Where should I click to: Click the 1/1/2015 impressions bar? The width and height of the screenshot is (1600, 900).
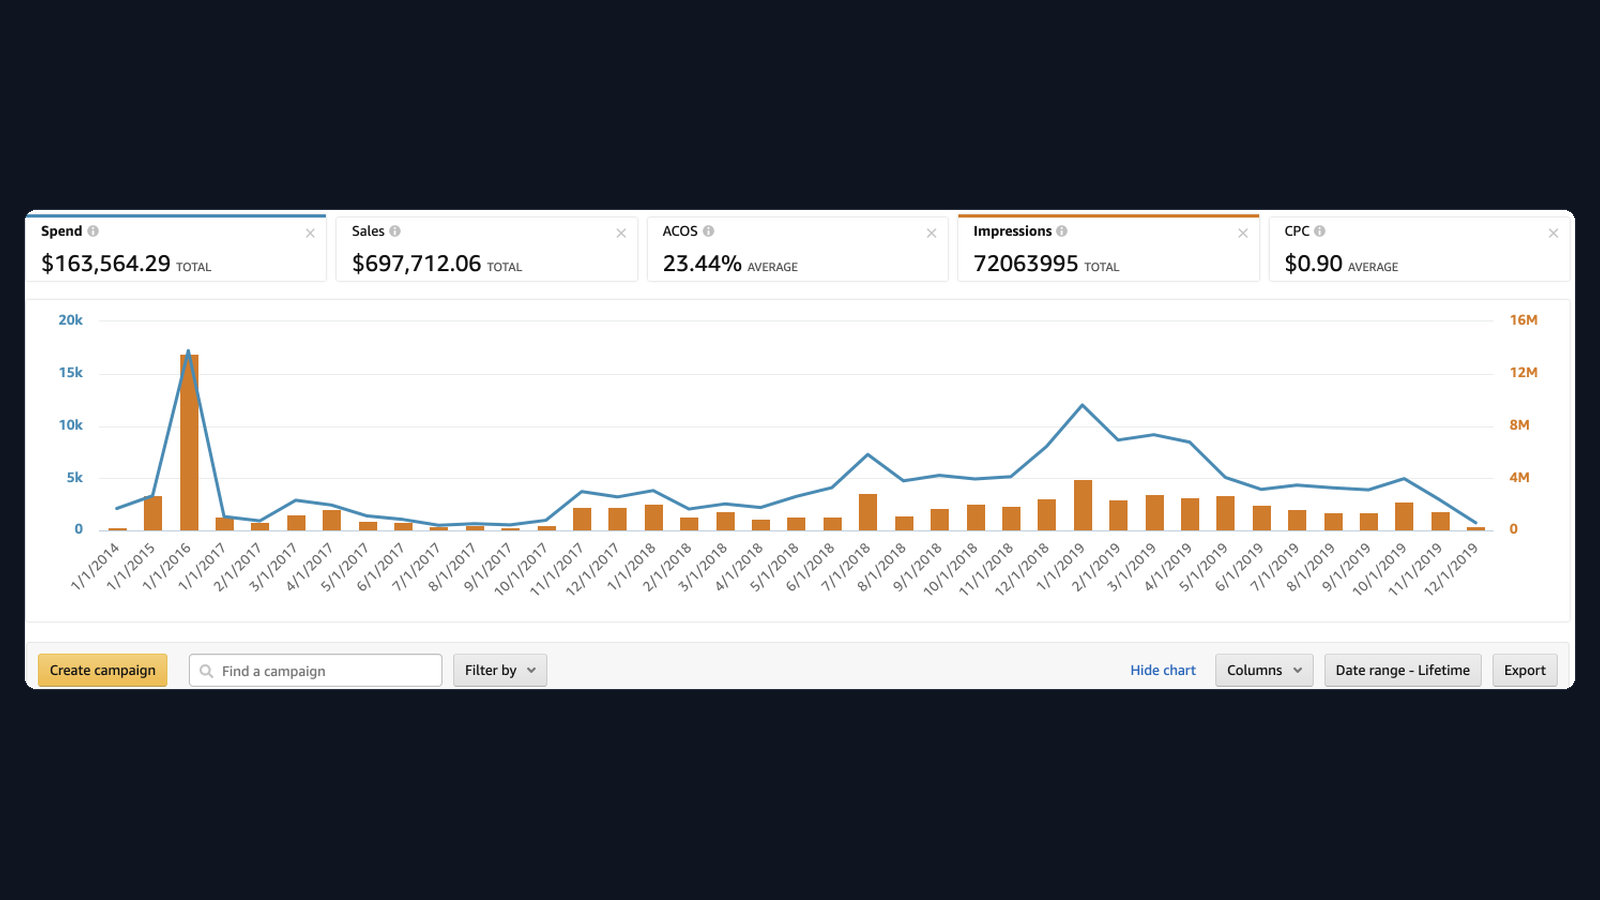(153, 513)
